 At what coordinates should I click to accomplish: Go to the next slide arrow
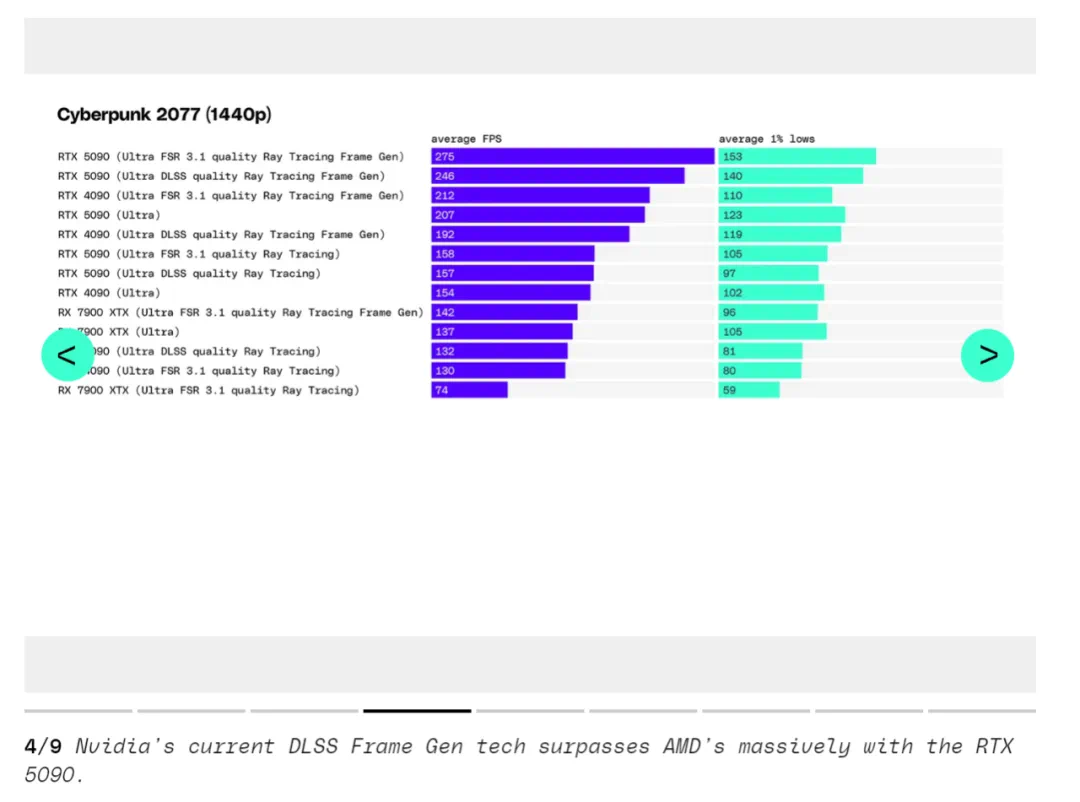coord(987,355)
